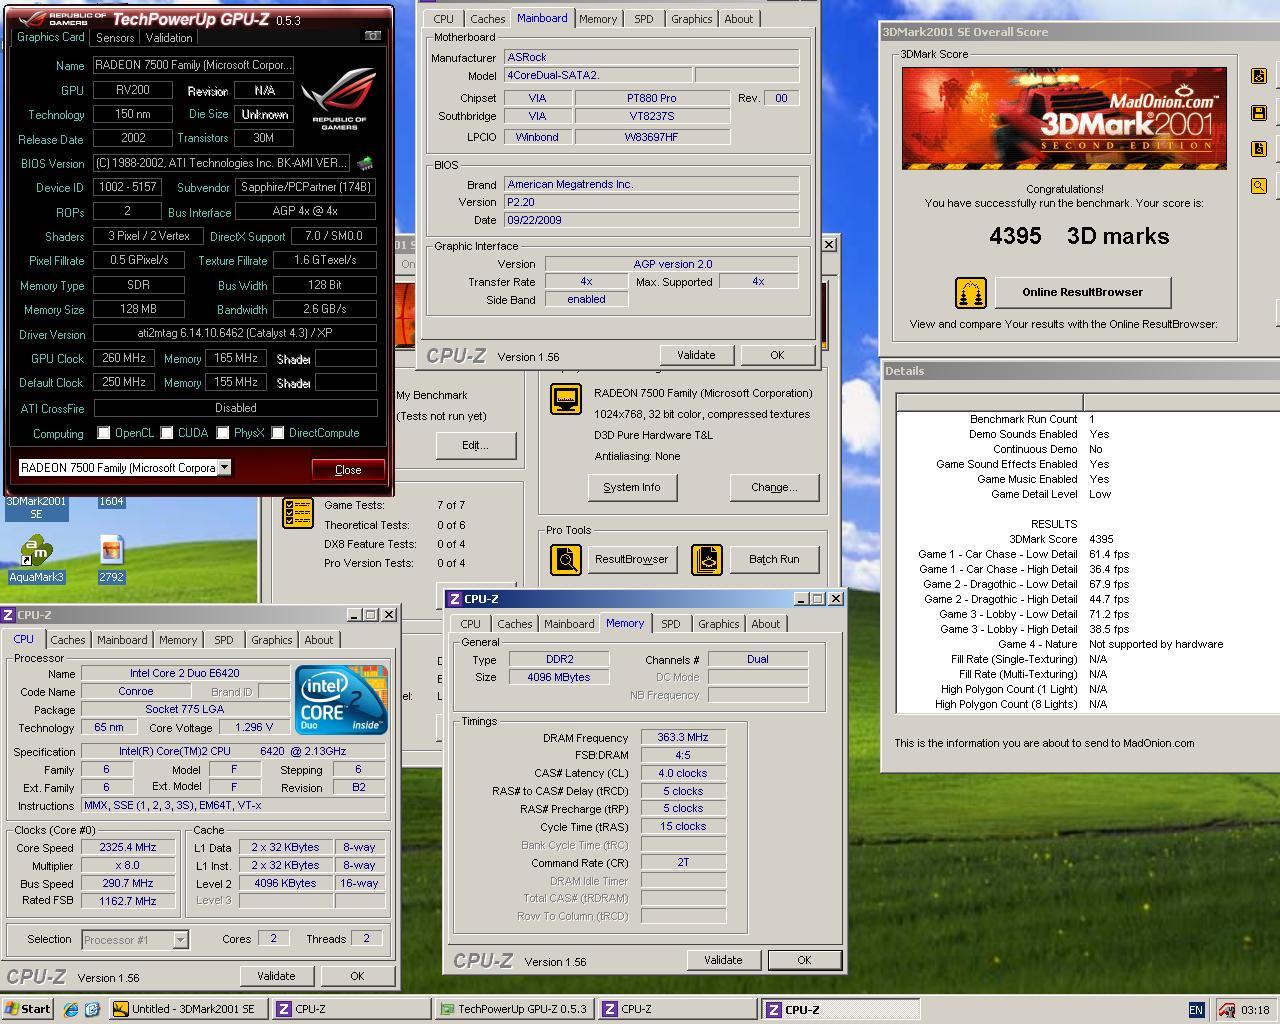Select the 3DMark Score 4395 details row
This screenshot has height=1024, width=1280.
coord(1088,539)
